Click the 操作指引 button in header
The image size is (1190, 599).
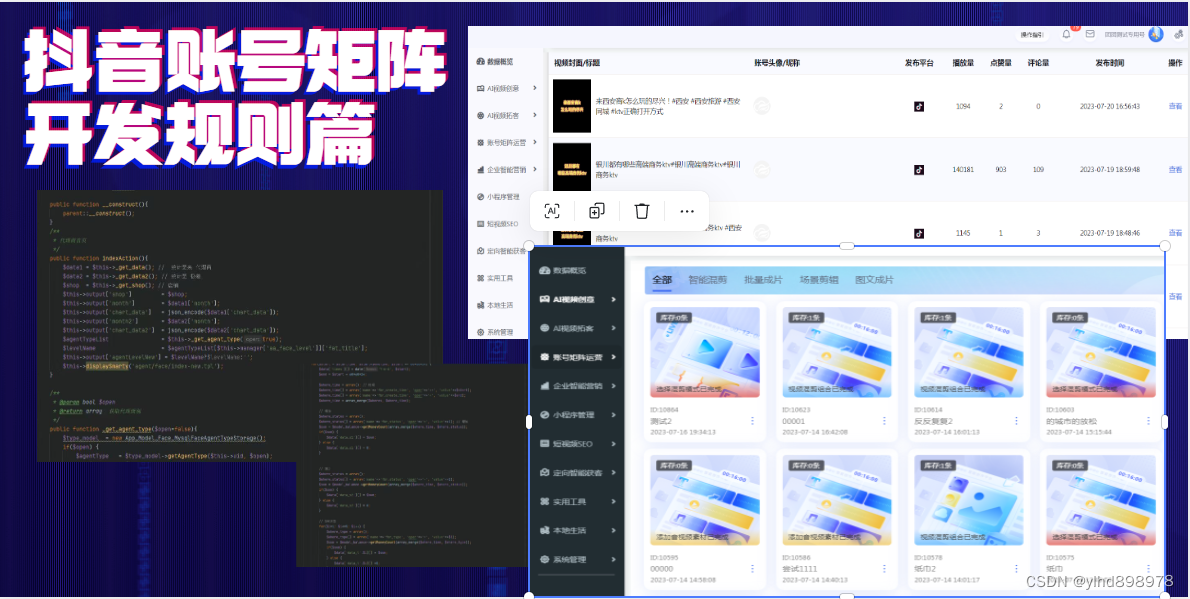tap(1032, 35)
